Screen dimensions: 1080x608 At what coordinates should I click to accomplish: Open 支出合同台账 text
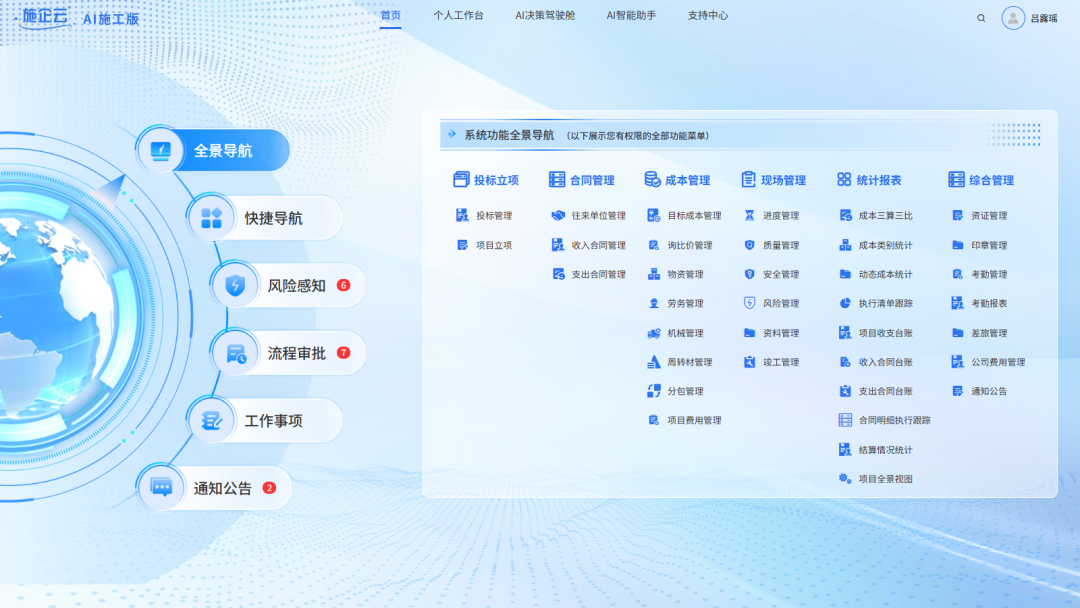coord(885,391)
